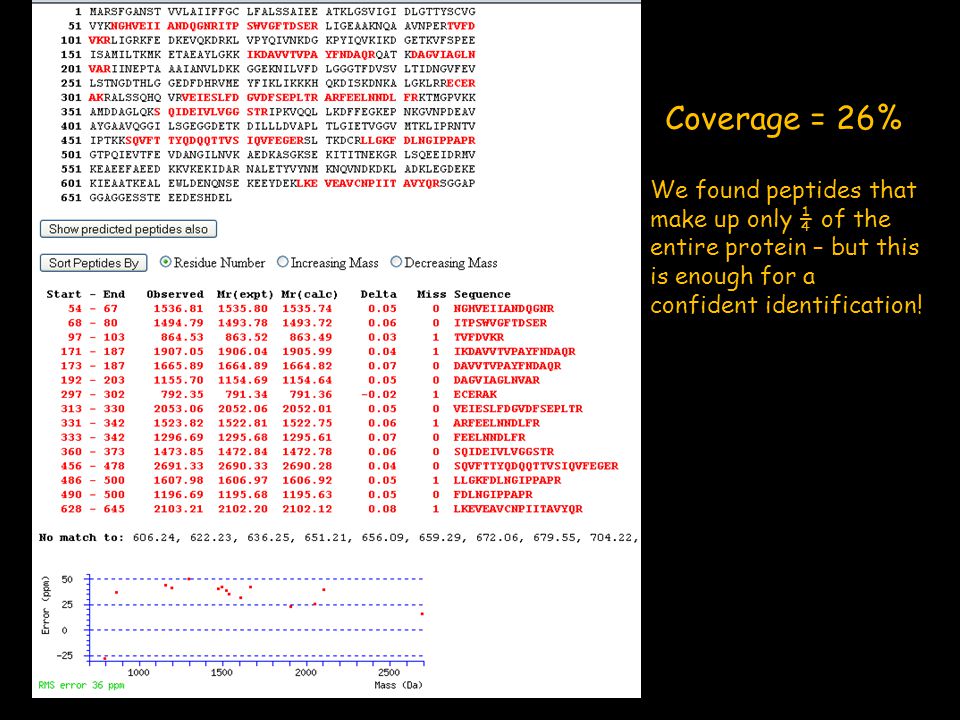Click Mr(expt) value 1664.89
The width and height of the screenshot is (960, 720).
click(x=242, y=366)
